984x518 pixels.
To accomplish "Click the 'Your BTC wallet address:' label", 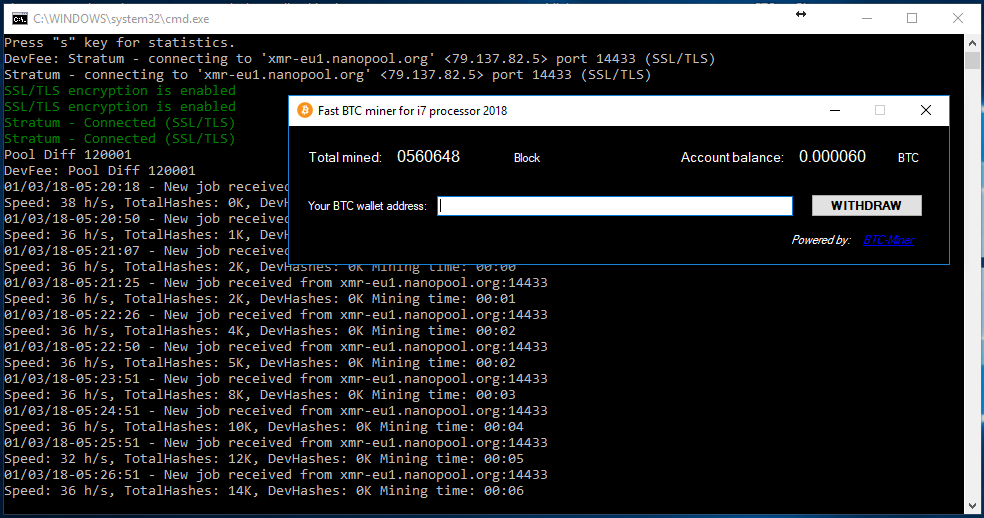I will click(x=367, y=206).
